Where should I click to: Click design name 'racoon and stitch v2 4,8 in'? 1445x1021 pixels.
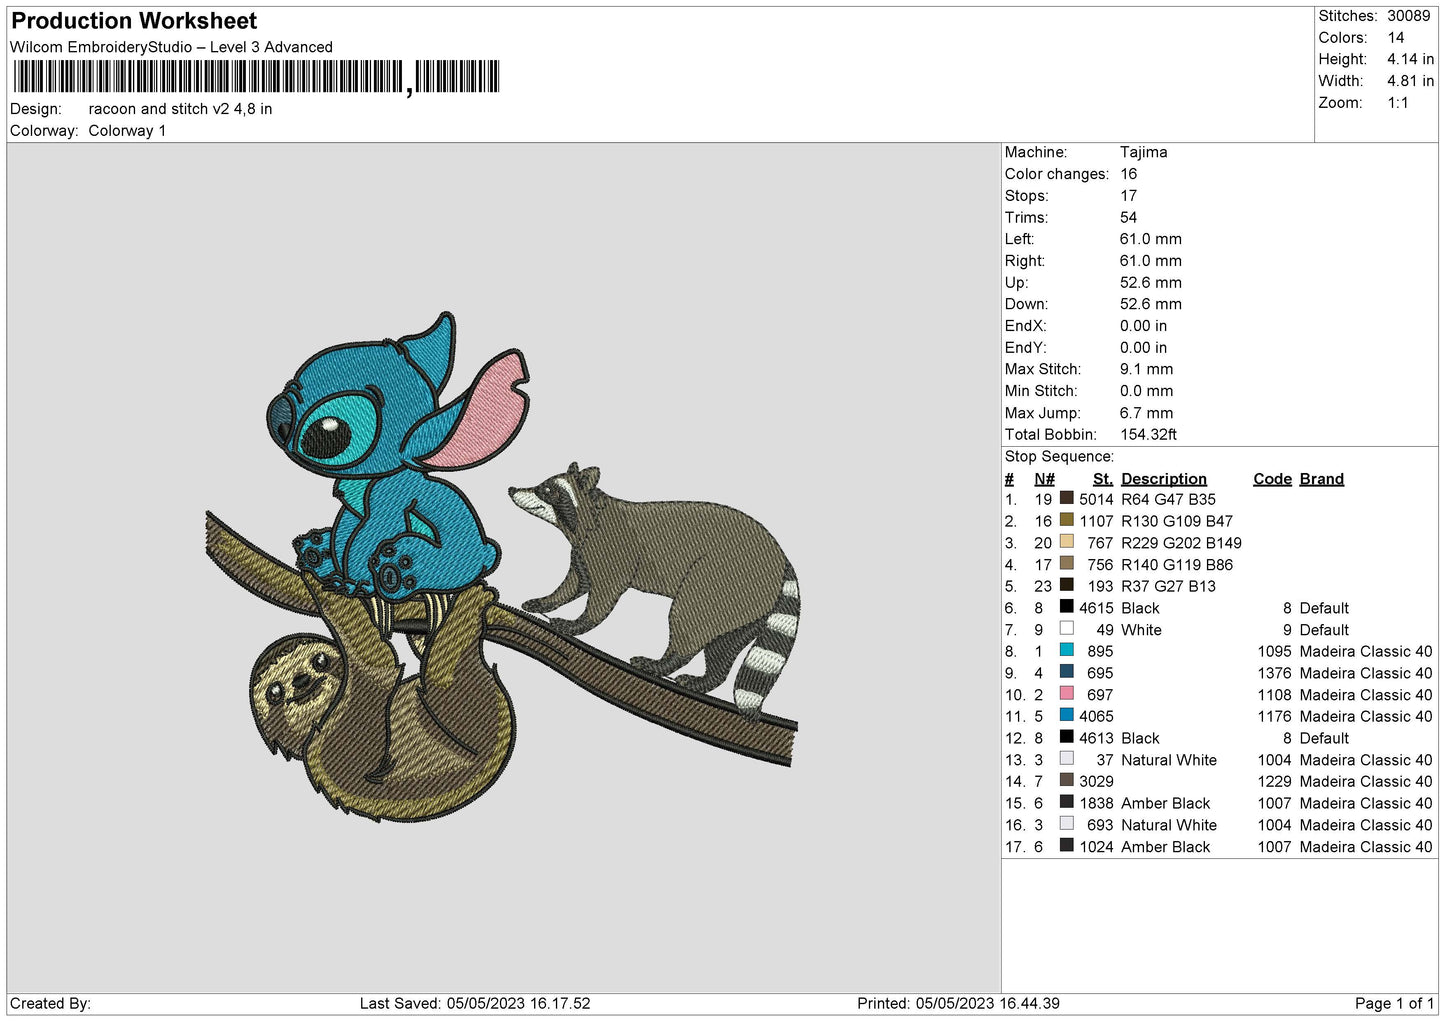click(x=180, y=109)
